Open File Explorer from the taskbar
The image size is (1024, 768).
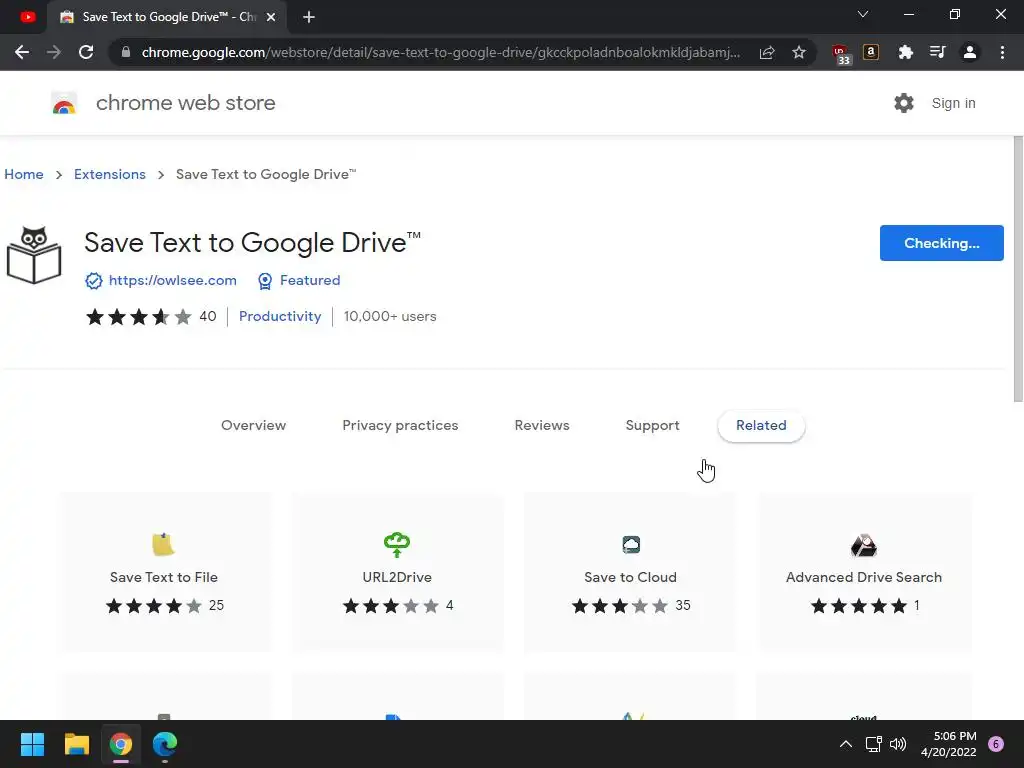click(76, 744)
